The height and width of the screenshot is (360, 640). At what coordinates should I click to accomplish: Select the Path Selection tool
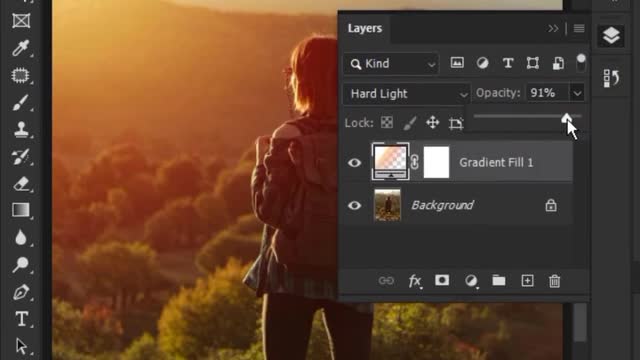[21, 346]
